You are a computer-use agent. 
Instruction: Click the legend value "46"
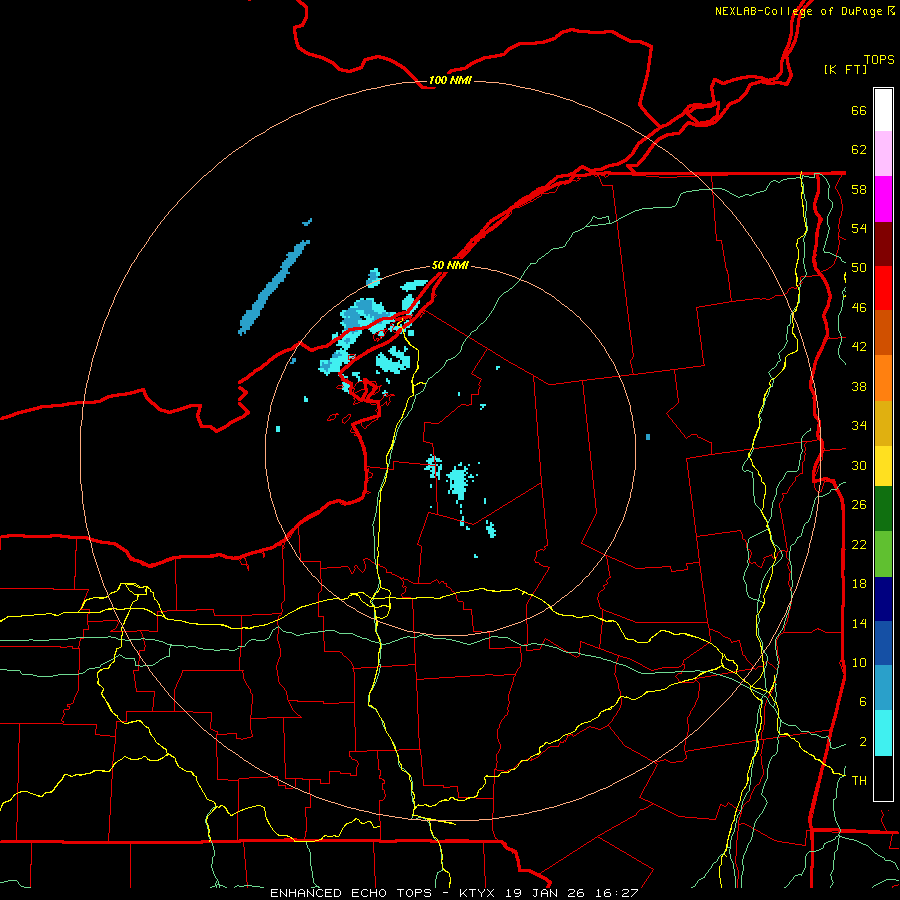point(859,308)
